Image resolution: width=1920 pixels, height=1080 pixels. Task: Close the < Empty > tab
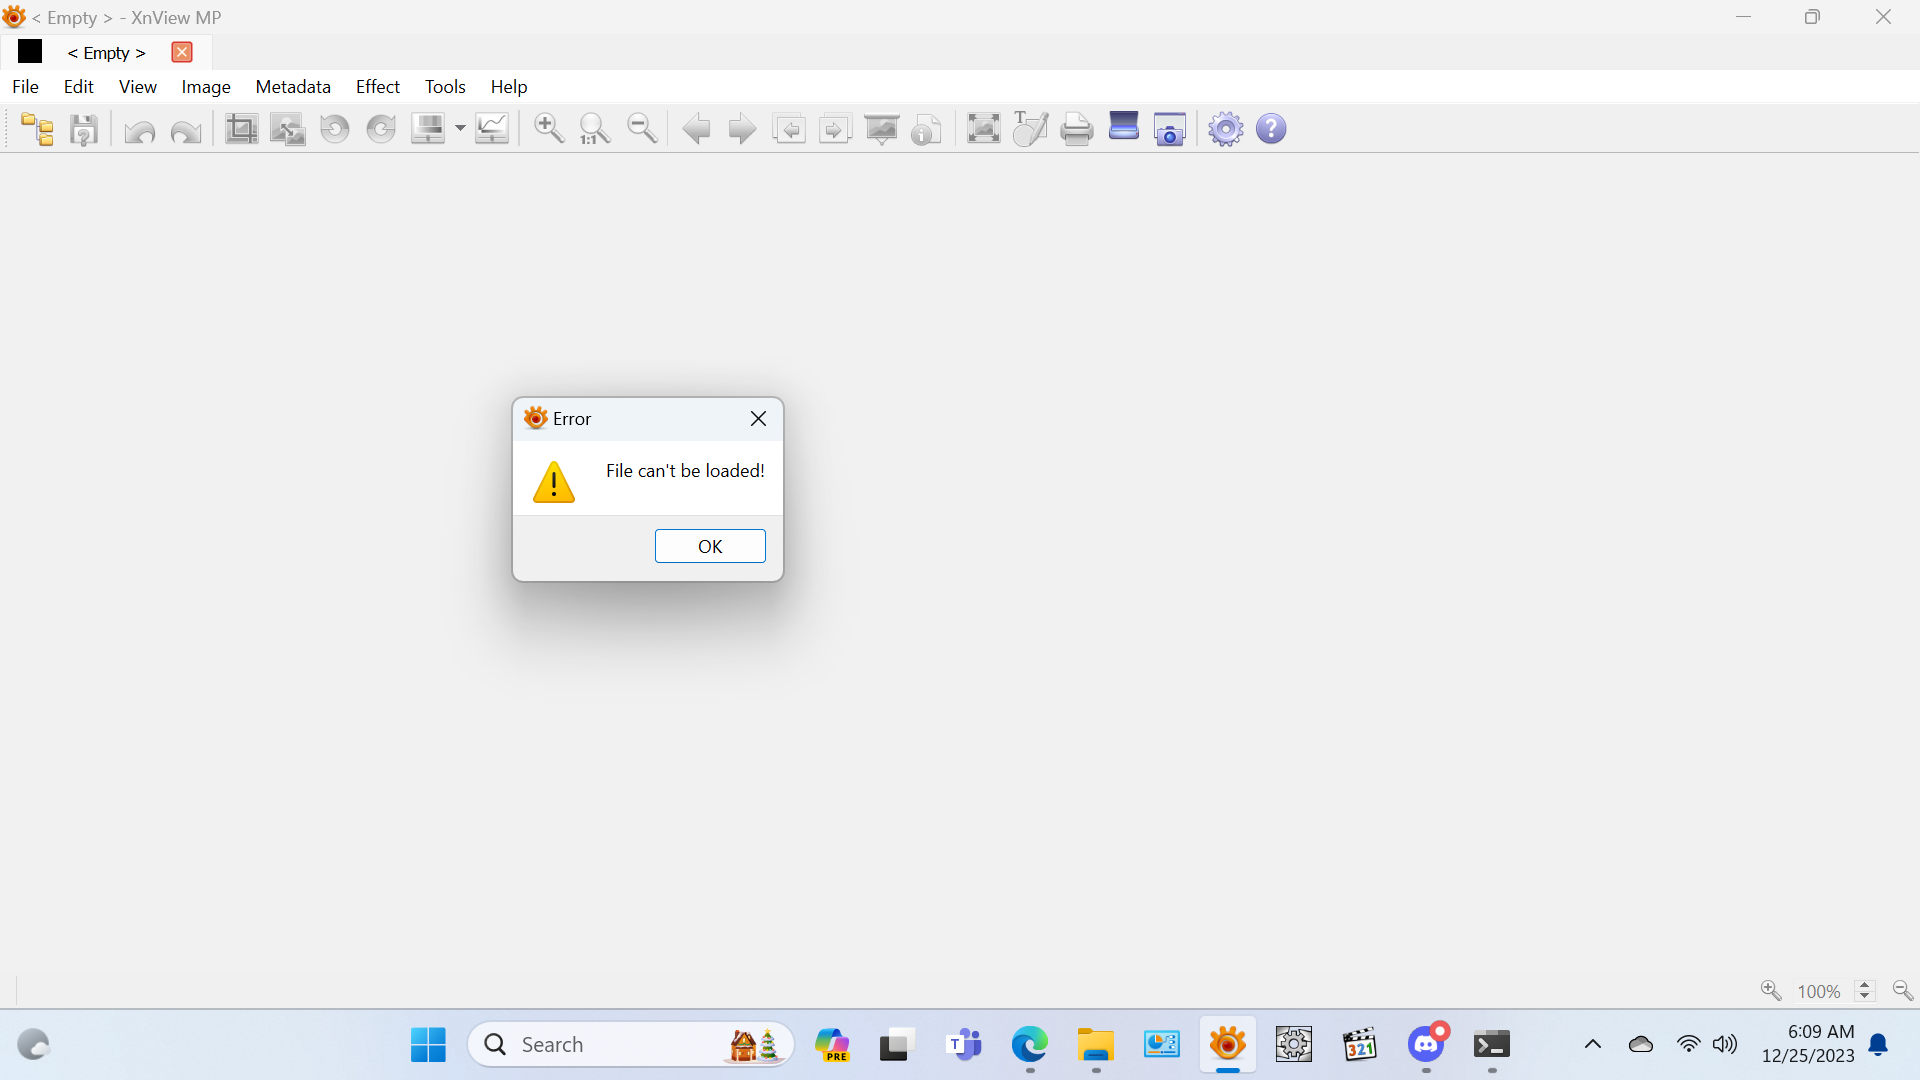point(182,53)
